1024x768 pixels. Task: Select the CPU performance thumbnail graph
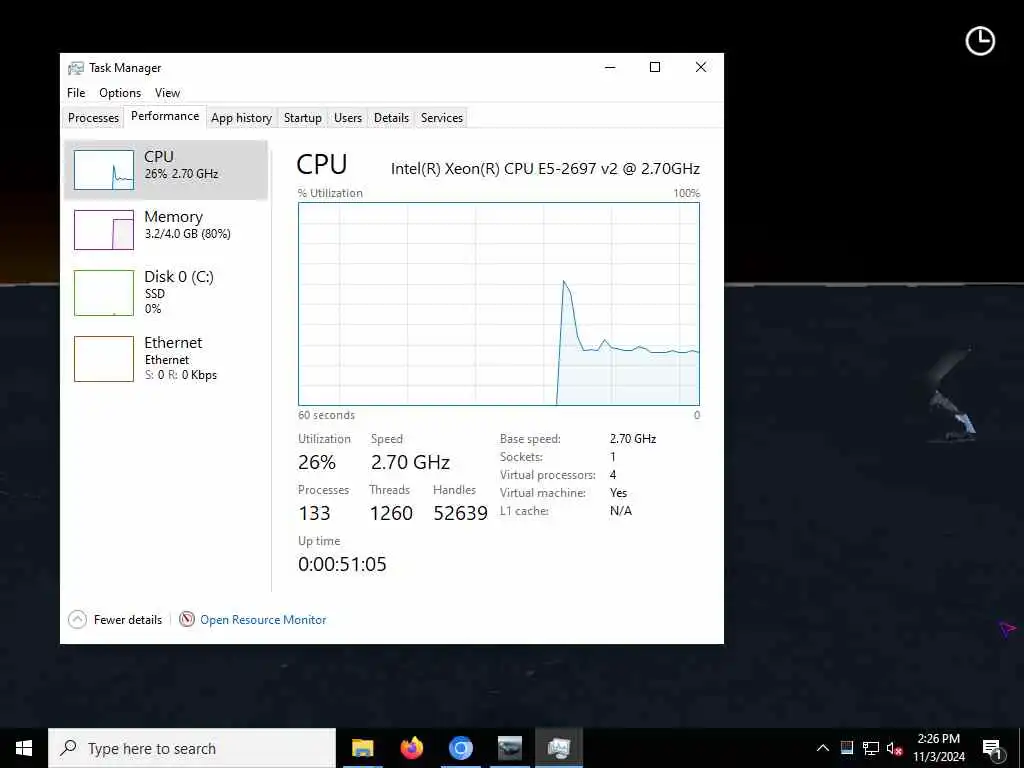click(104, 170)
